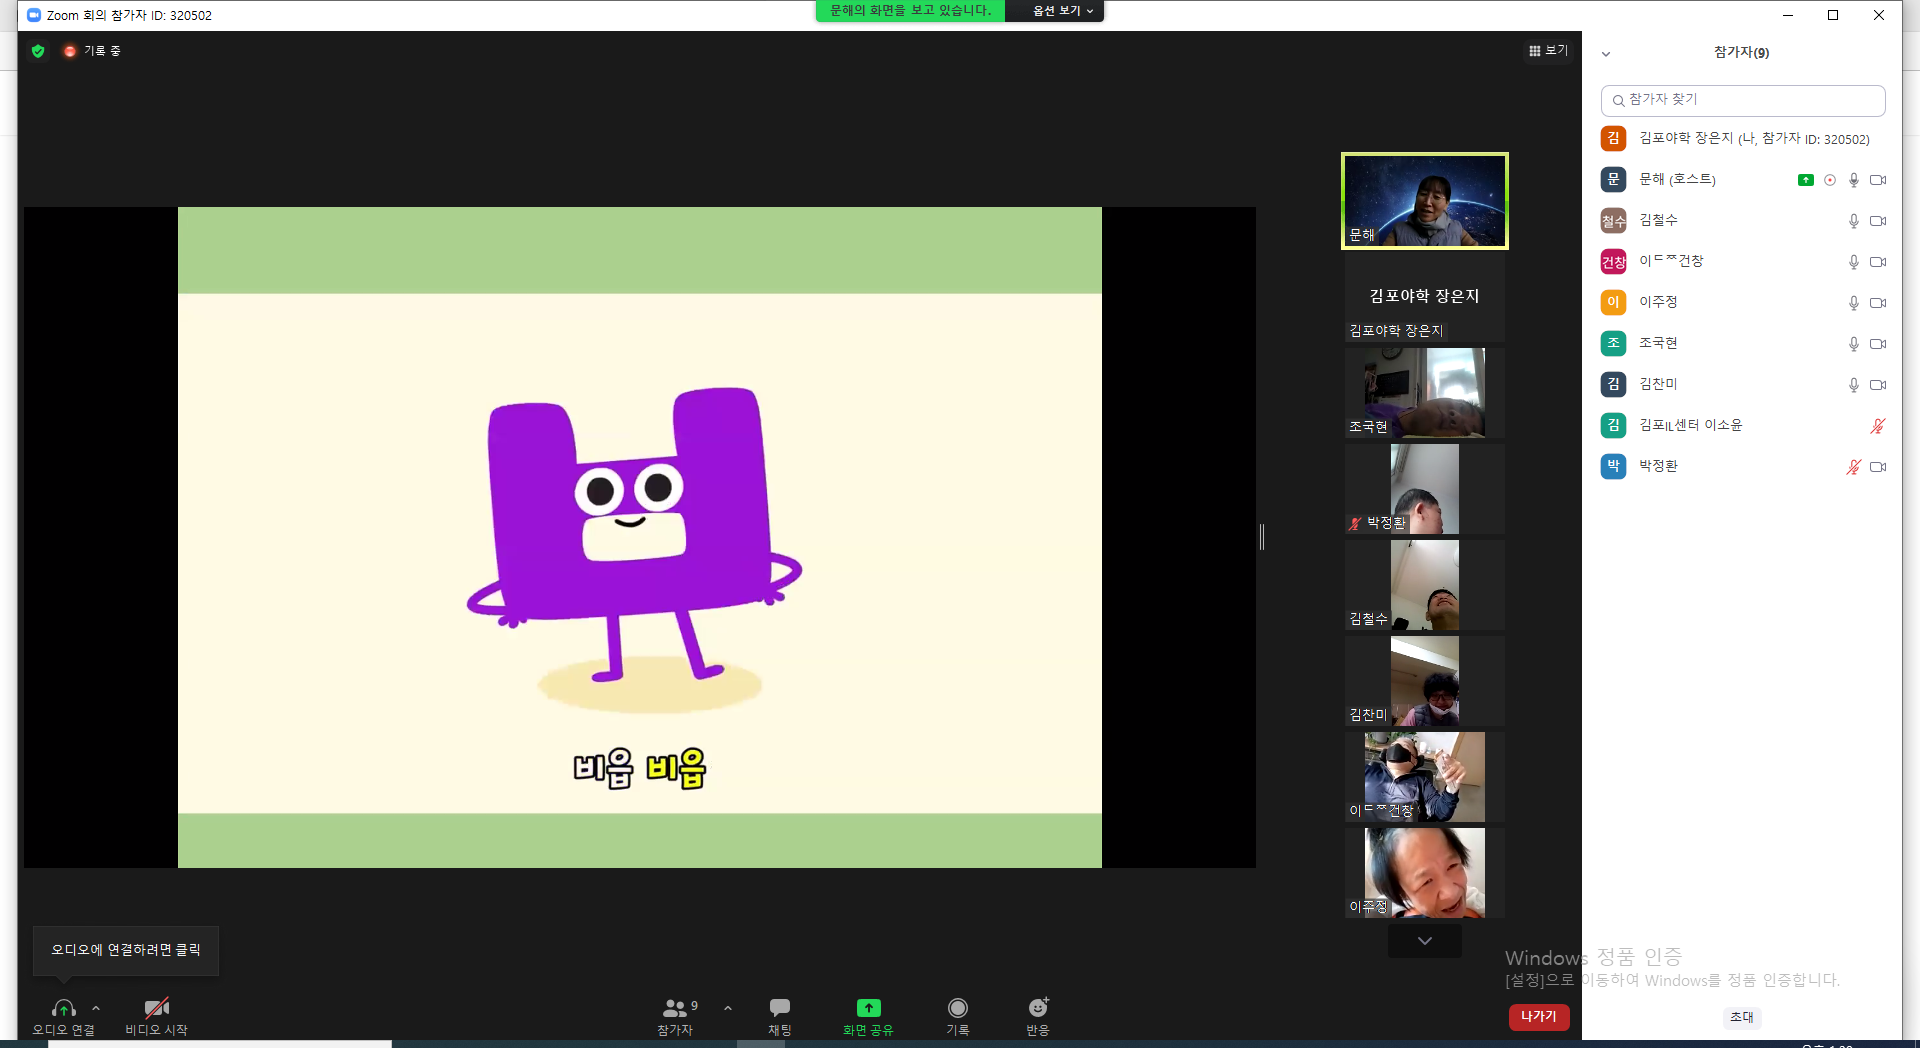Expand the arrow next to 참가자 button
The width and height of the screenshot is (1920, 1048).
(x=728, y=1008)
